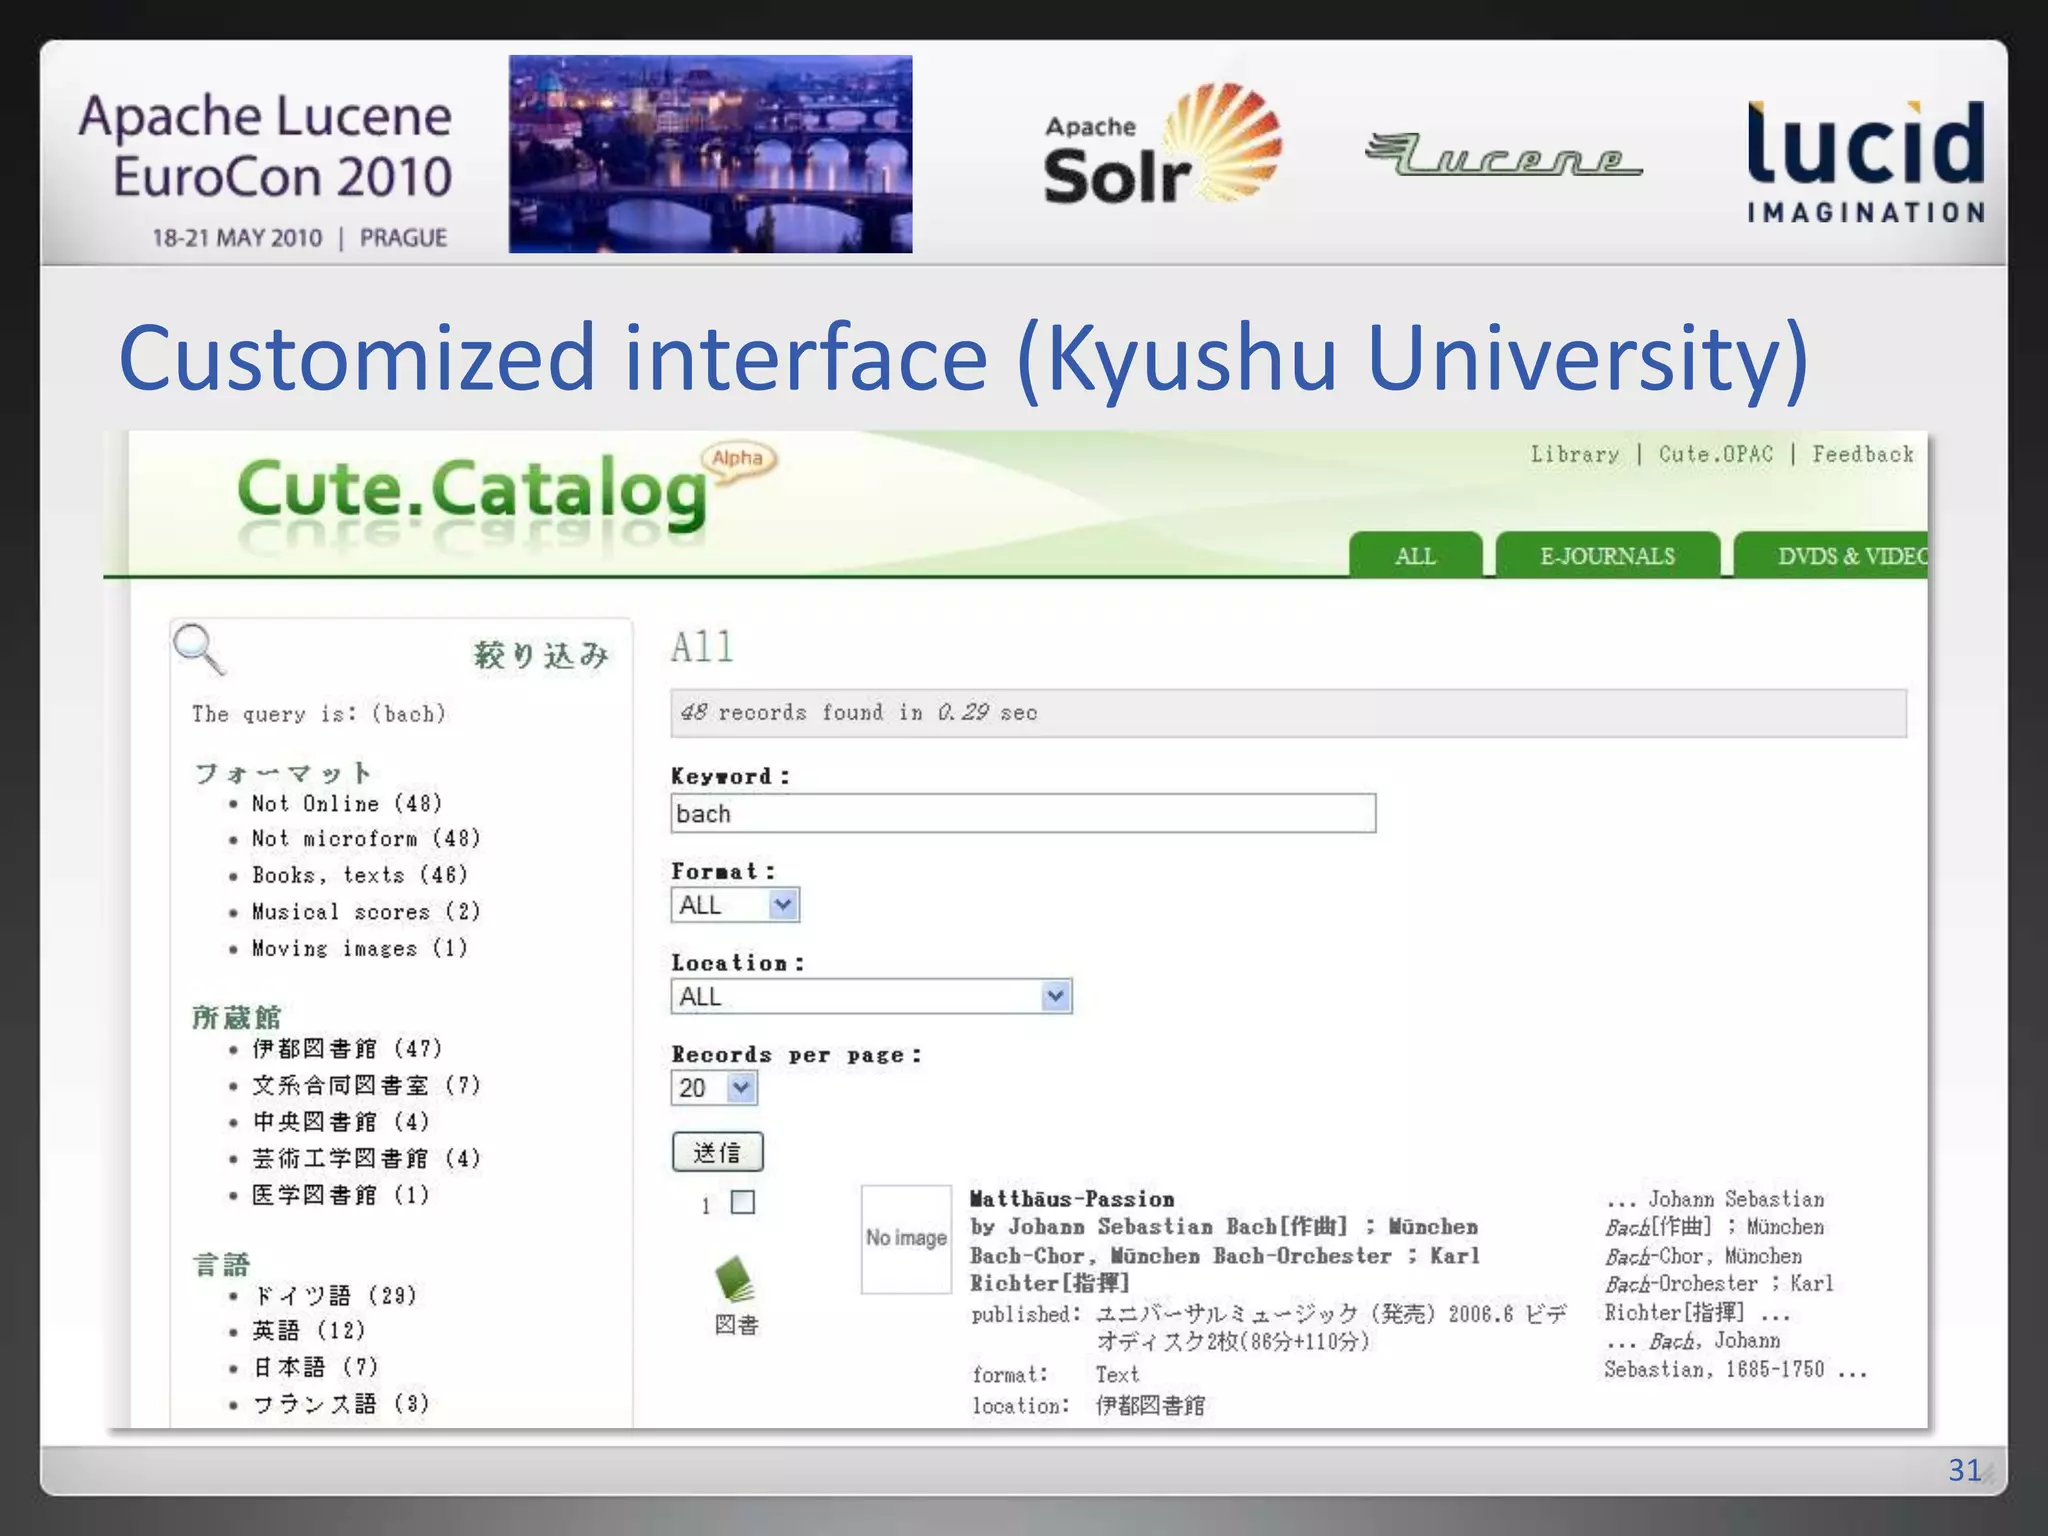Filter by 文系合同図書室 (7)
This screenshot has height=1536, width=2048.
point(366,1085)
